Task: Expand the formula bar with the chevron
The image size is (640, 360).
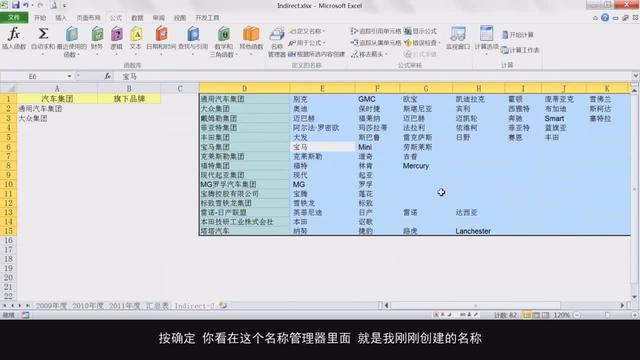Action: point(635,76)
